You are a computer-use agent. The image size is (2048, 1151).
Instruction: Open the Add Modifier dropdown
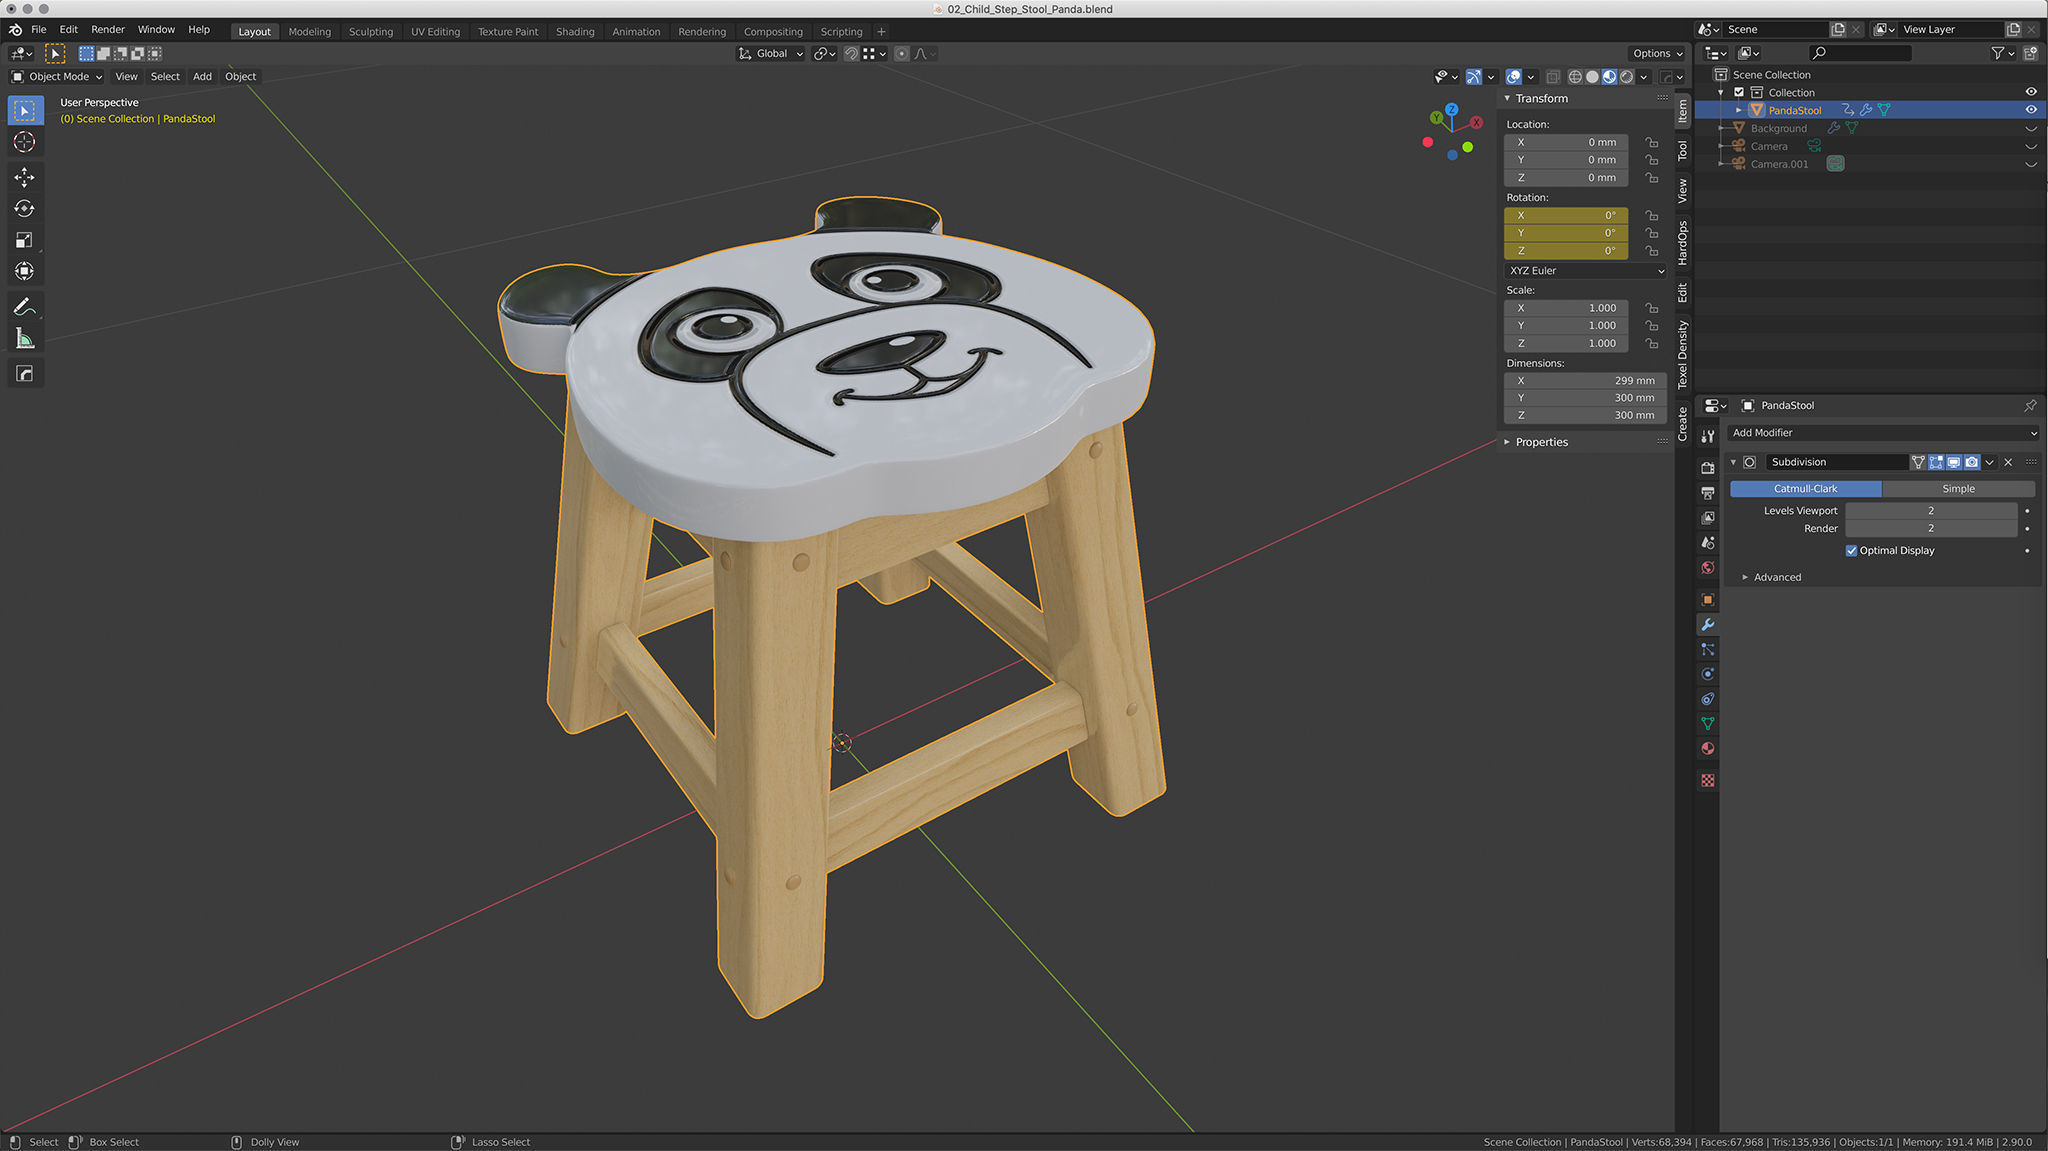coord(1883,433)
